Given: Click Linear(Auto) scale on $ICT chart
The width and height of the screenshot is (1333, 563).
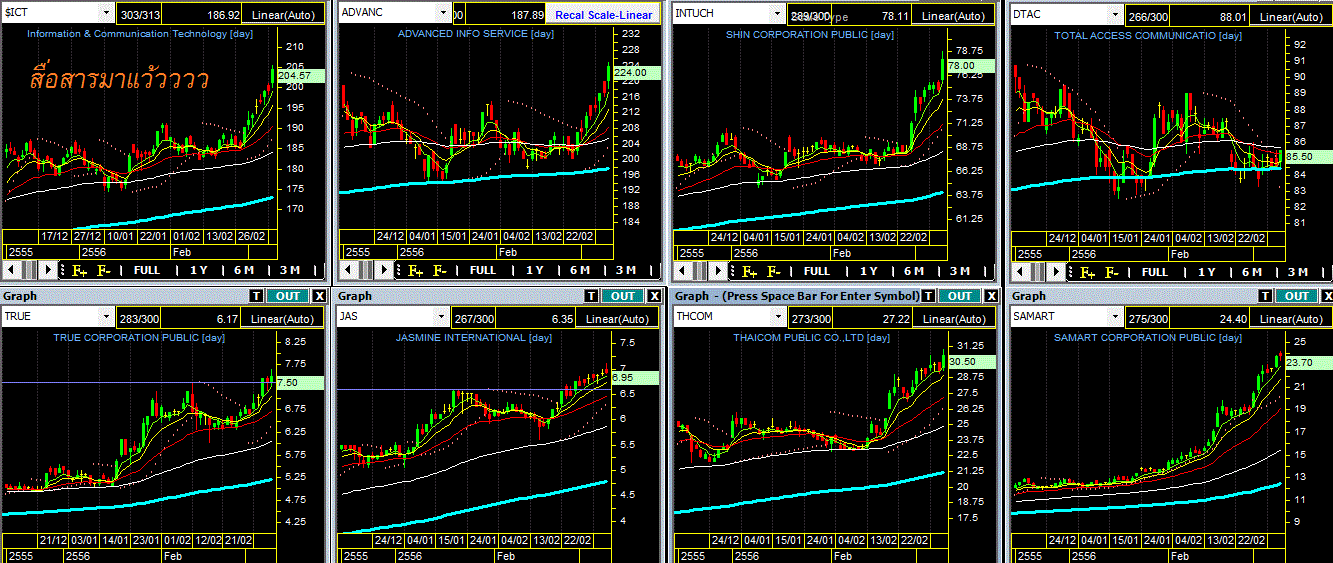Looking at the screenshot, I should [283, 15].
